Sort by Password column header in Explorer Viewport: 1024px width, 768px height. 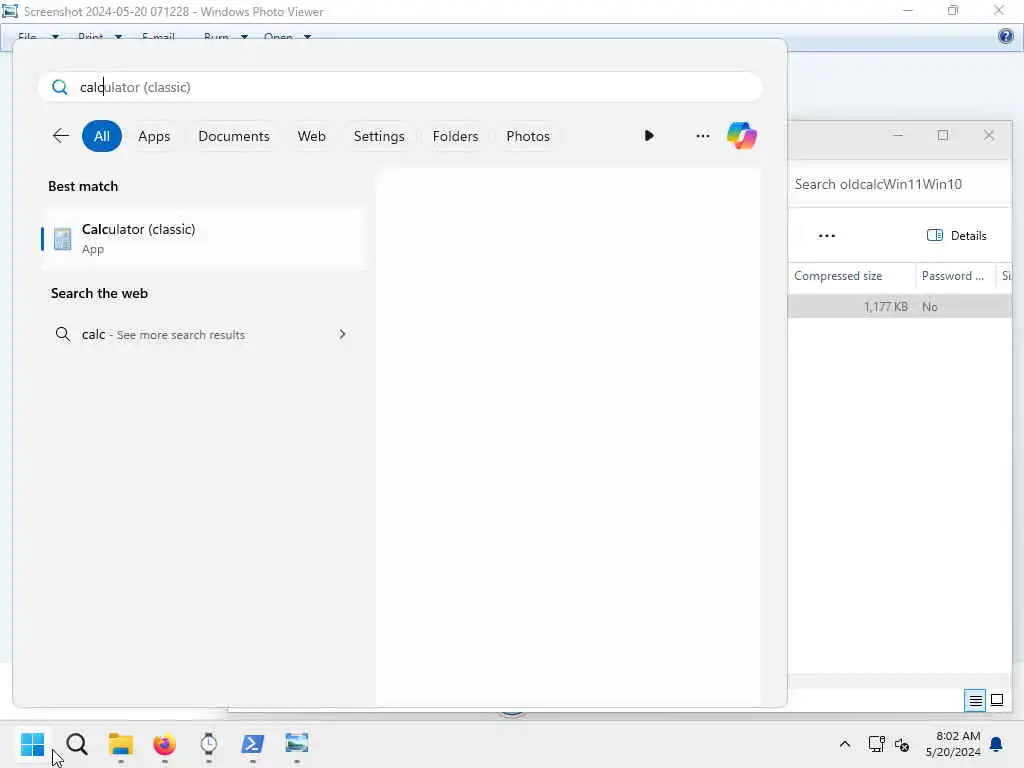click(x=954, y=276)
